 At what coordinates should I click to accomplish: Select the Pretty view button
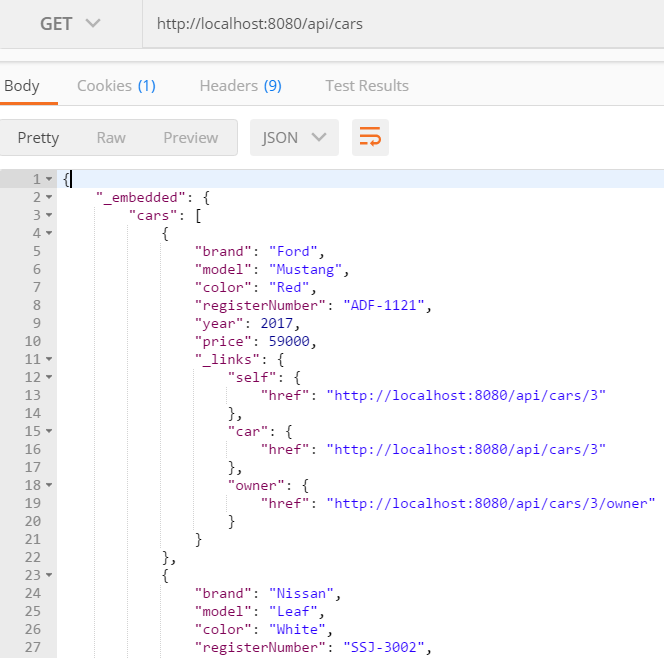click(38, 138)
